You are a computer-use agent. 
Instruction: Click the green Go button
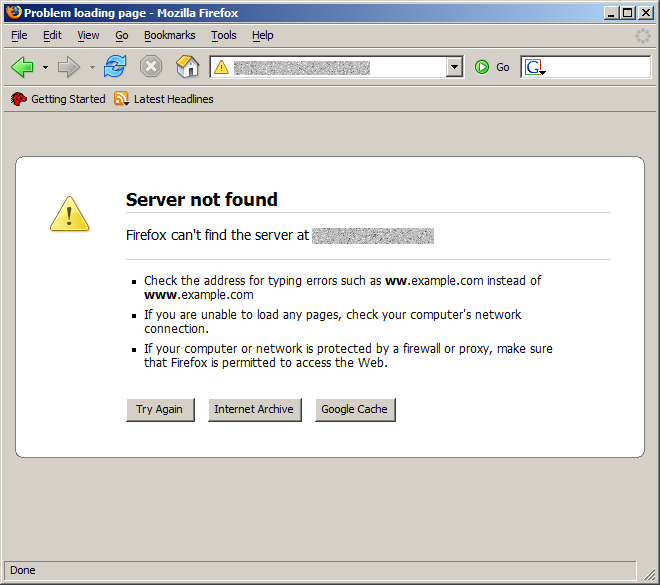[492, 67]
